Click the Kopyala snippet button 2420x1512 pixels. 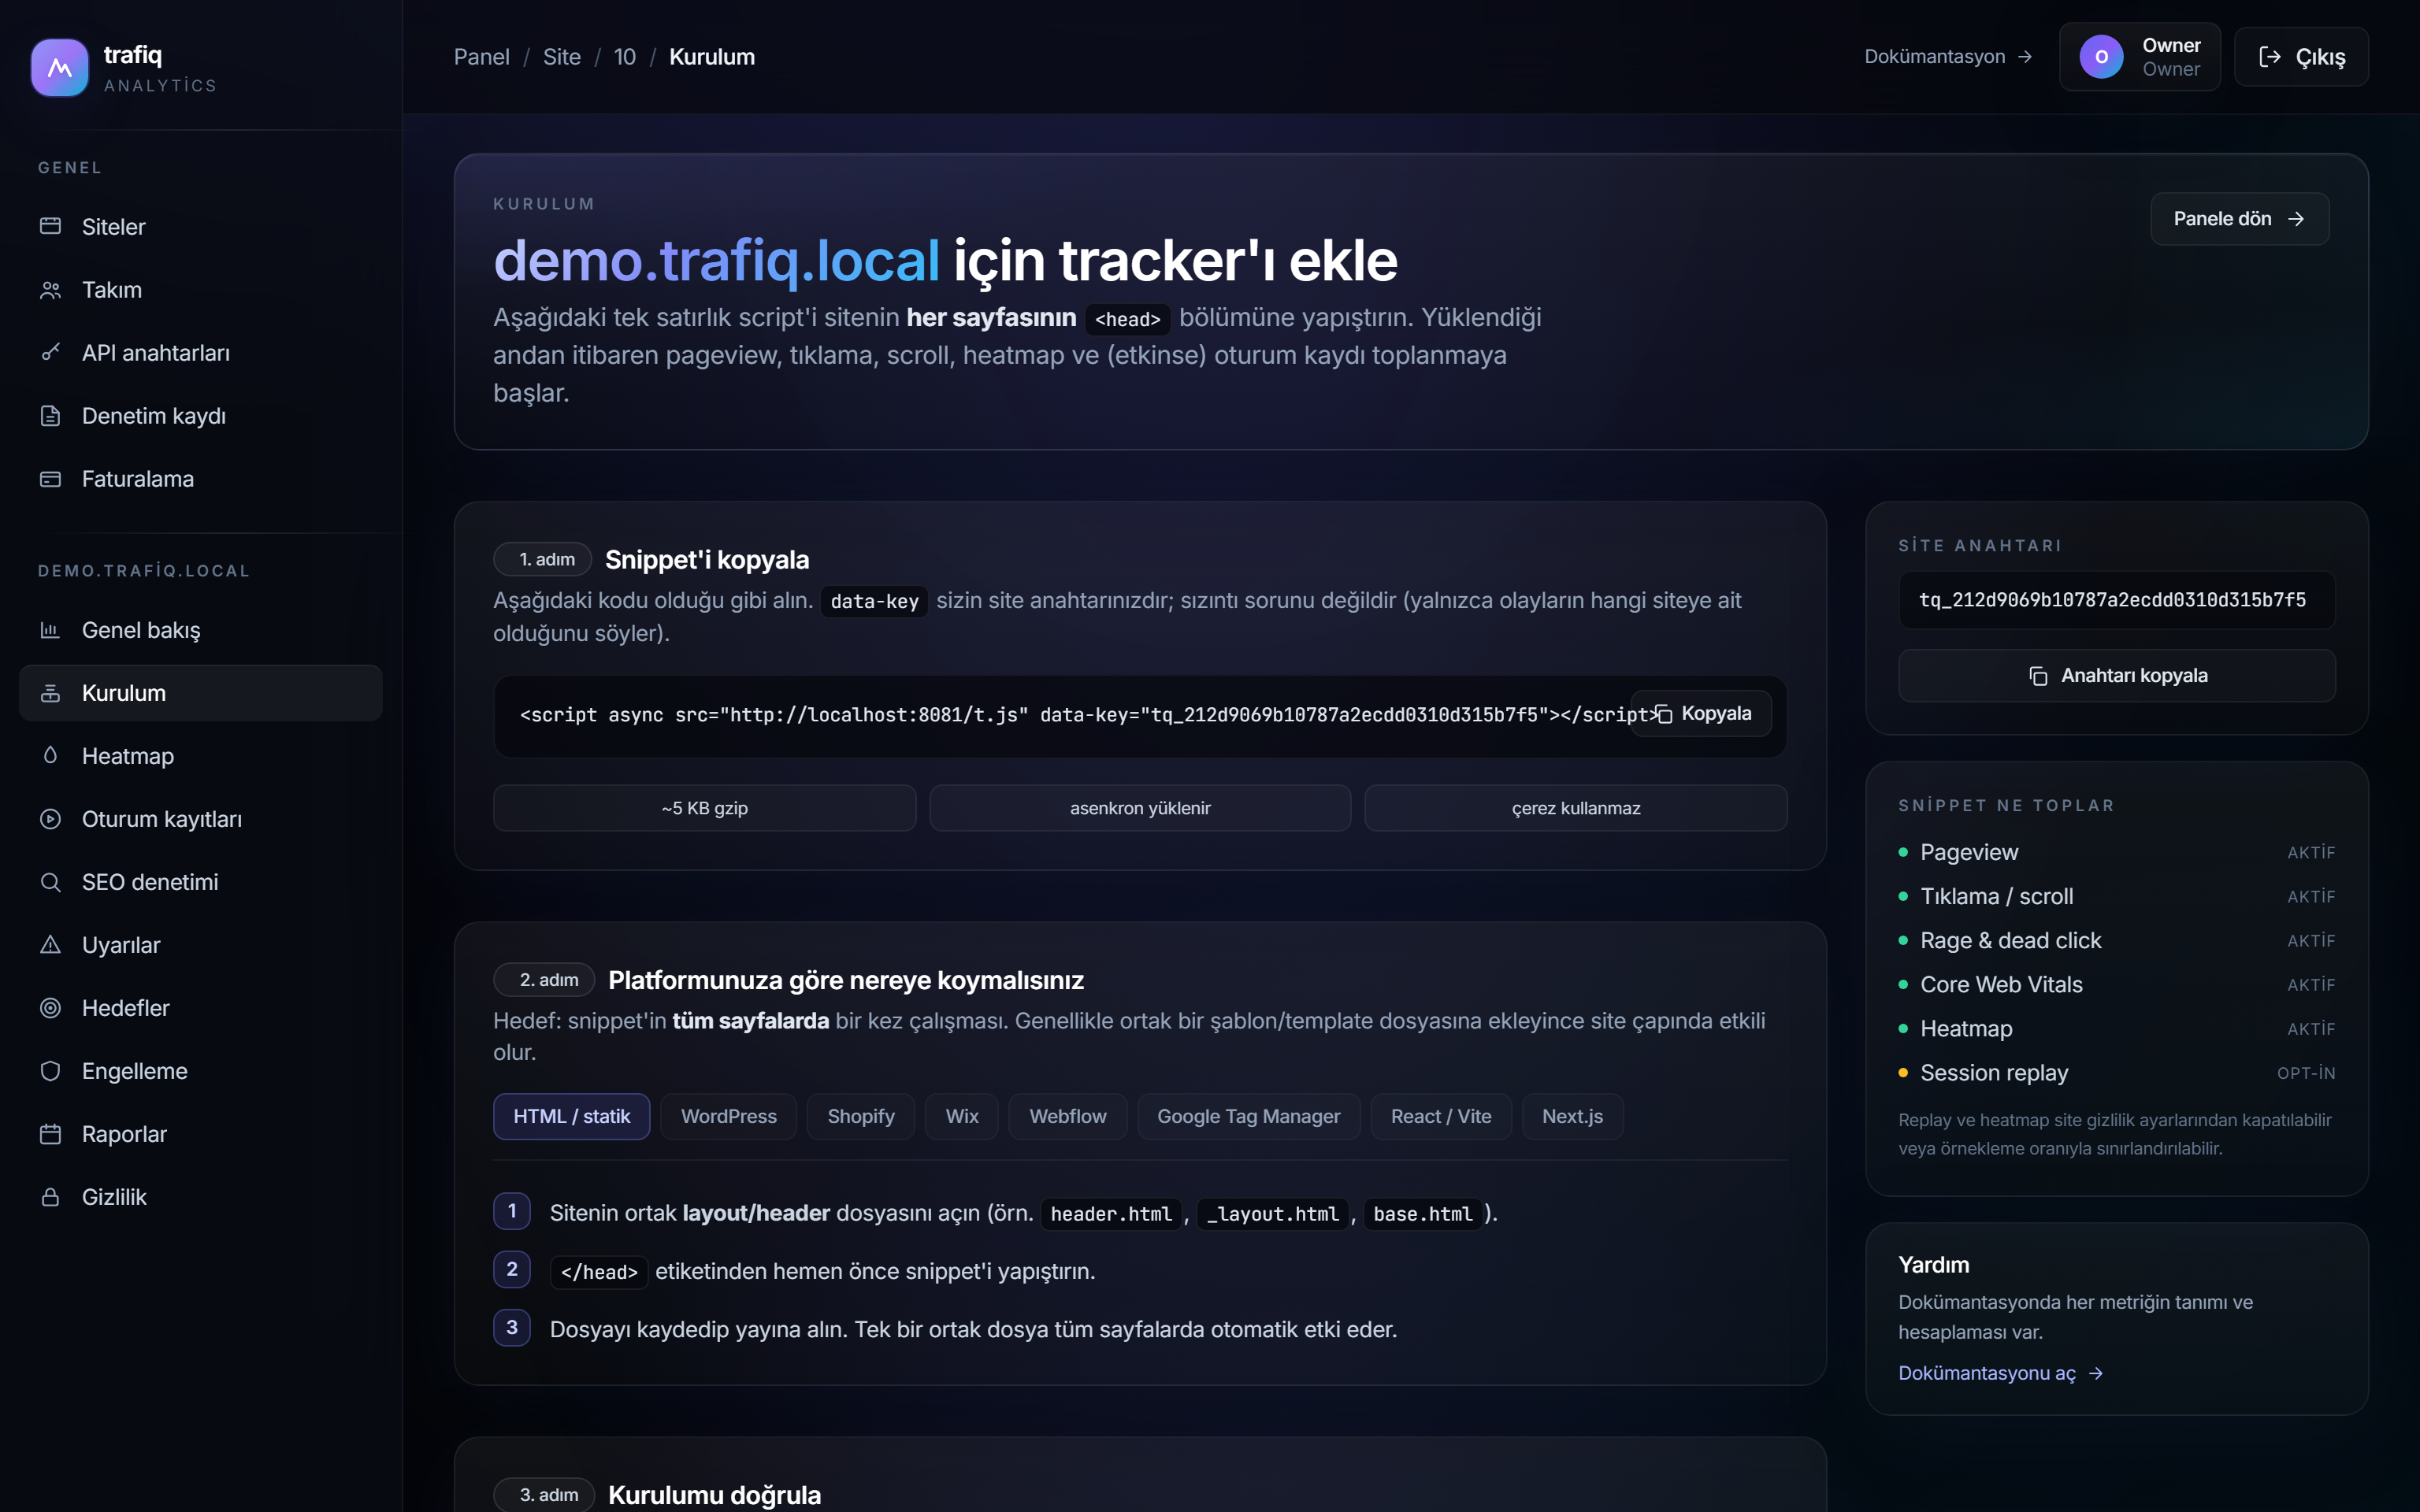click(1701, 714)
